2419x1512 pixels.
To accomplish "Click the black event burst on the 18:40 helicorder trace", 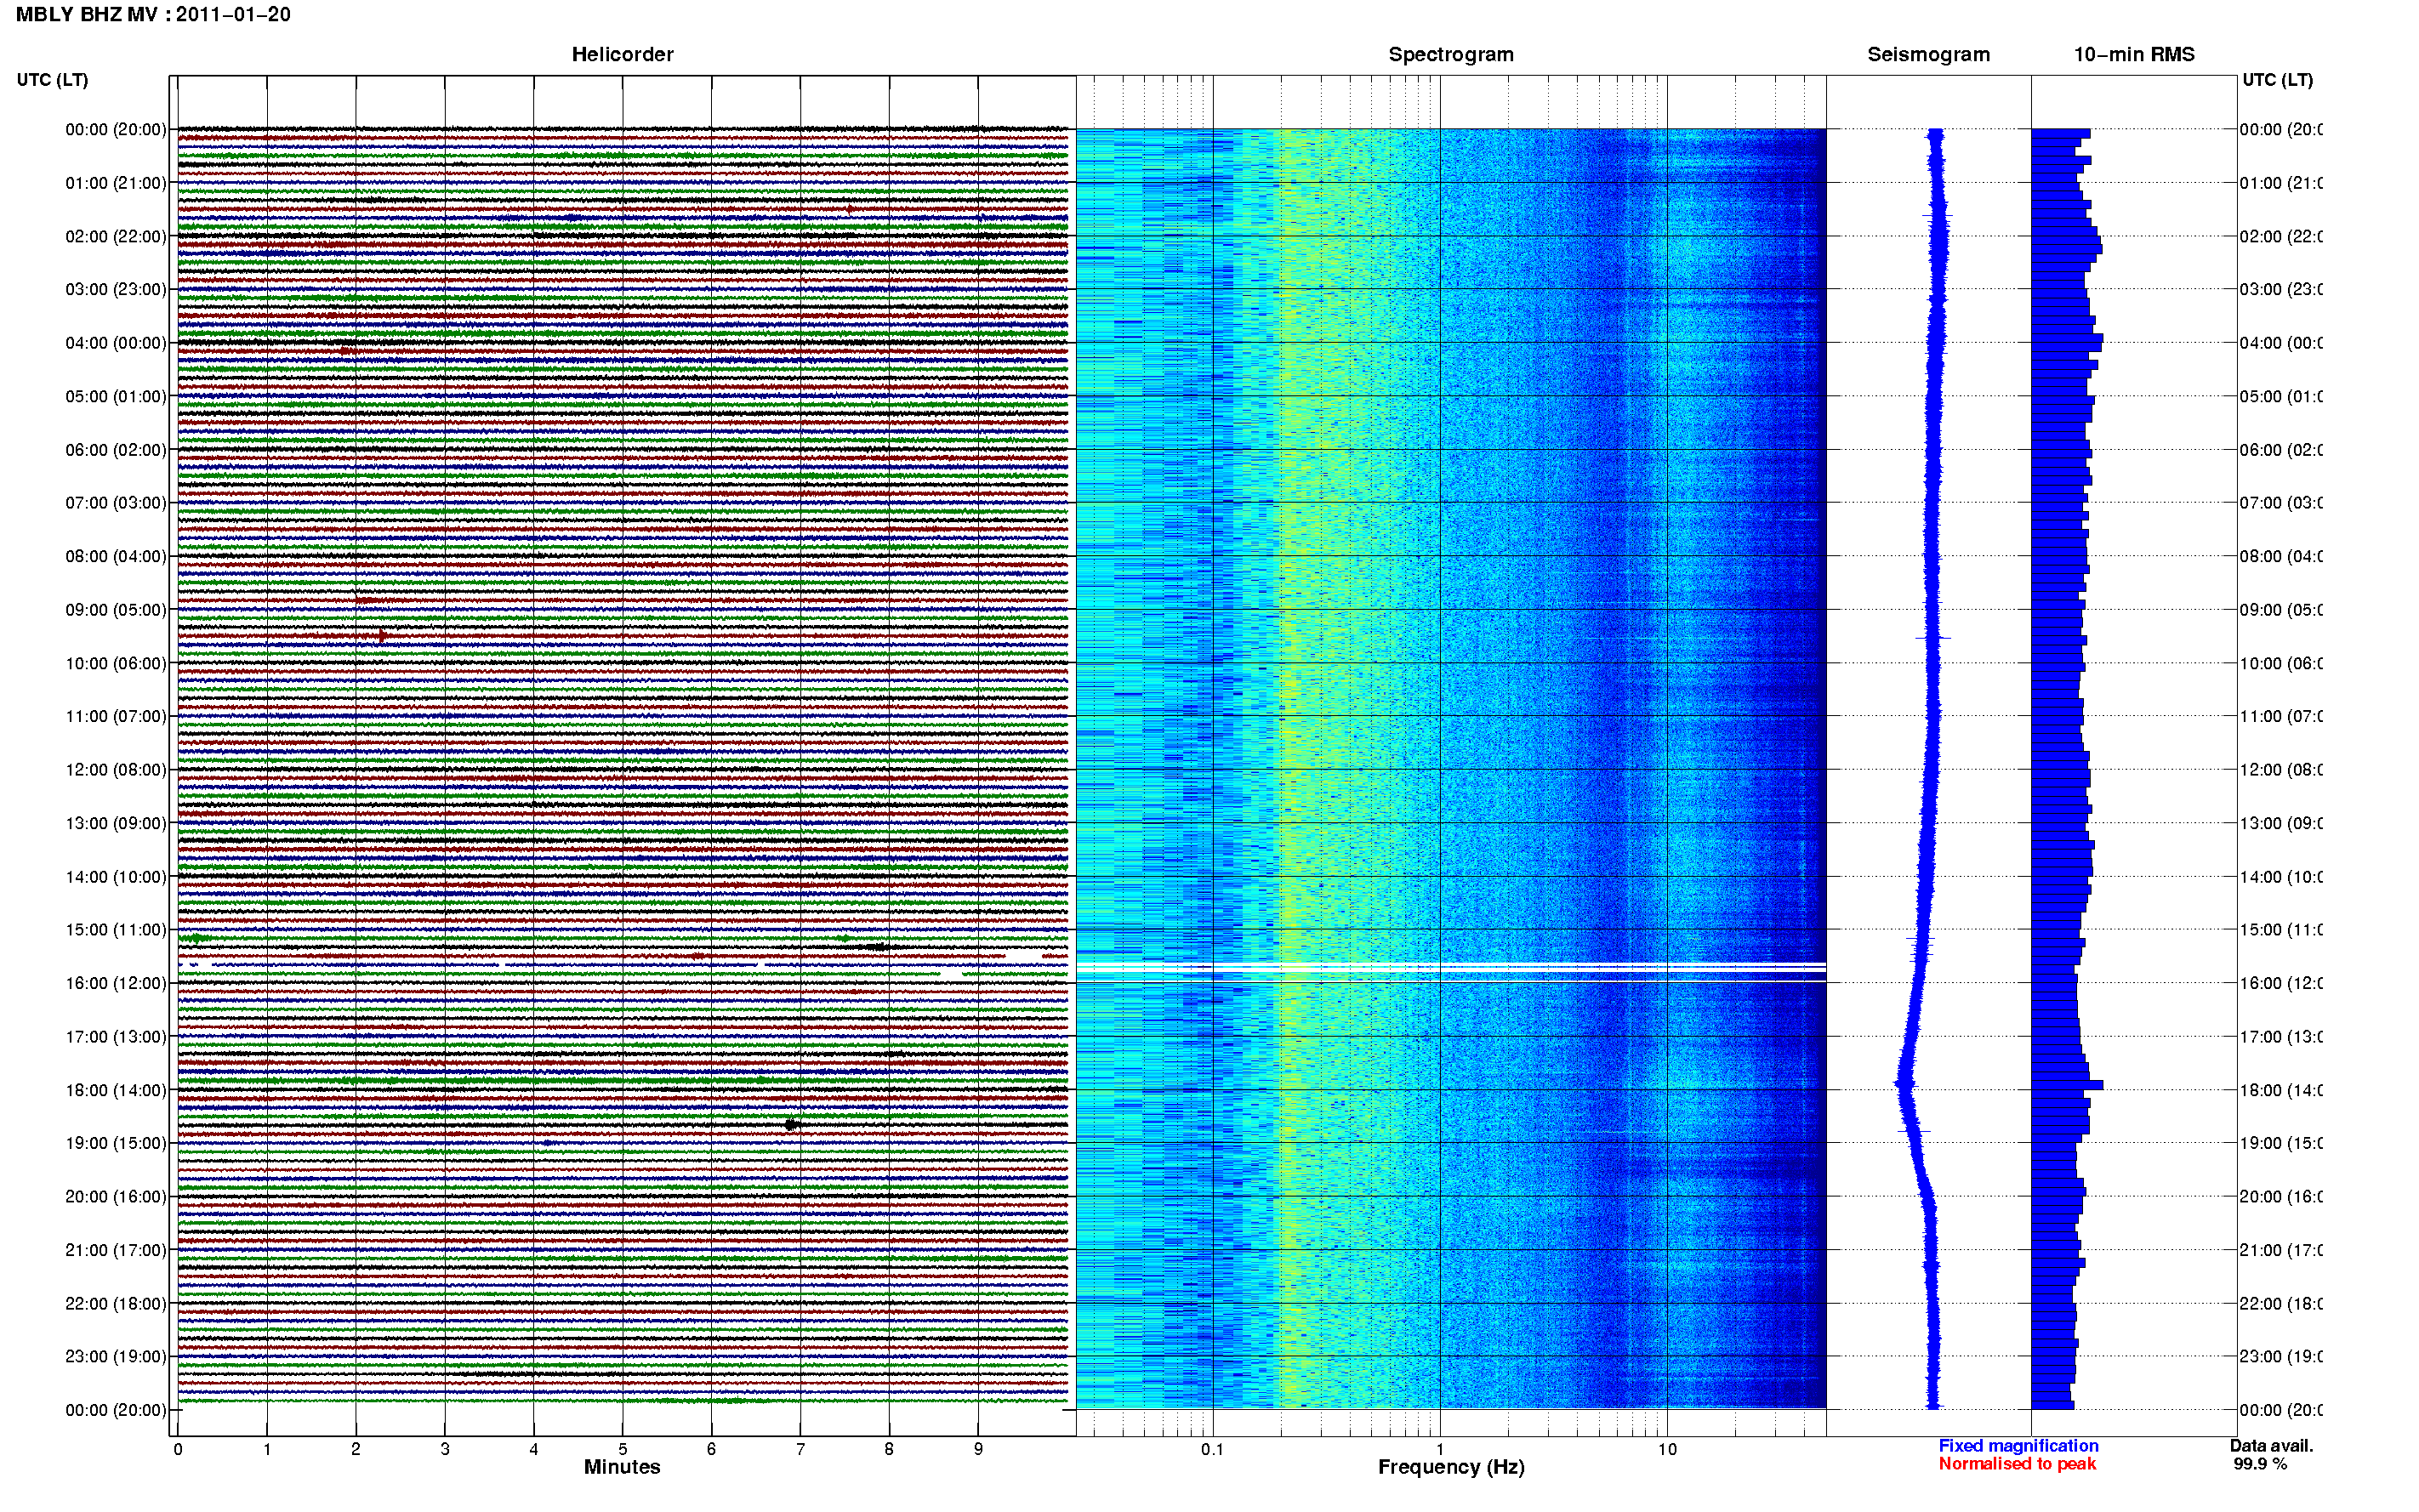I will tap(791, 1125).
